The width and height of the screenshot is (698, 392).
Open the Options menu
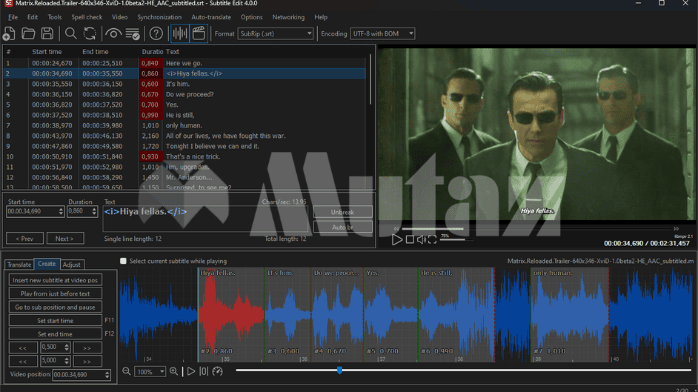(252, 17)
